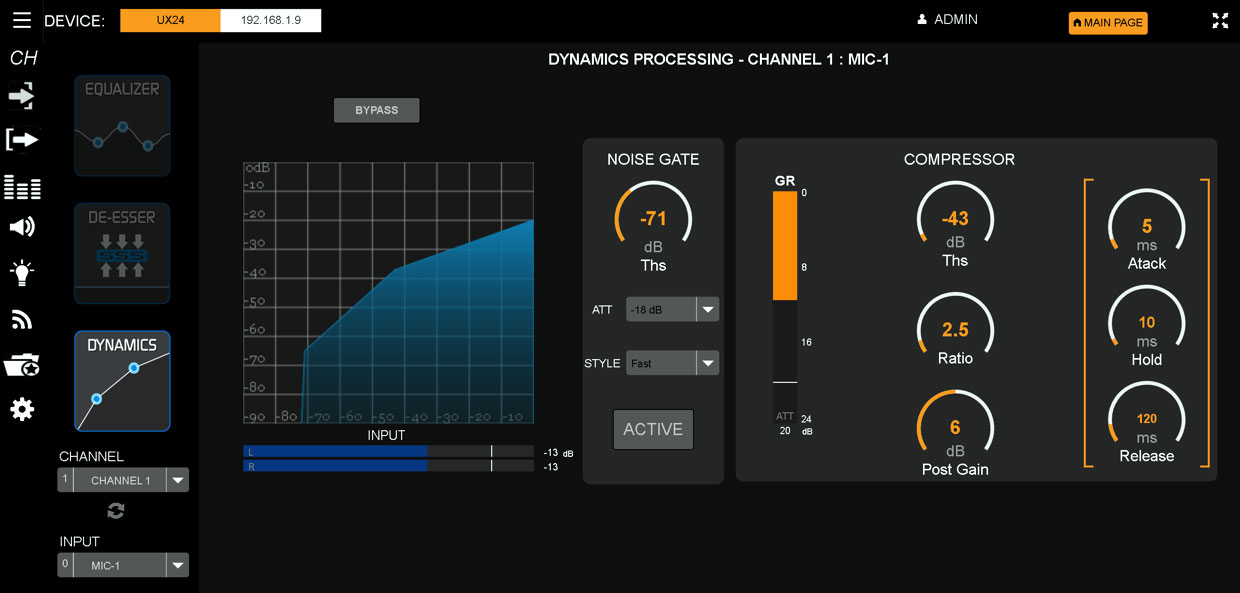Toggle the noise gate ACTIVE button
Viewport: 1240px width, 593px height.
tap(653, 430)
